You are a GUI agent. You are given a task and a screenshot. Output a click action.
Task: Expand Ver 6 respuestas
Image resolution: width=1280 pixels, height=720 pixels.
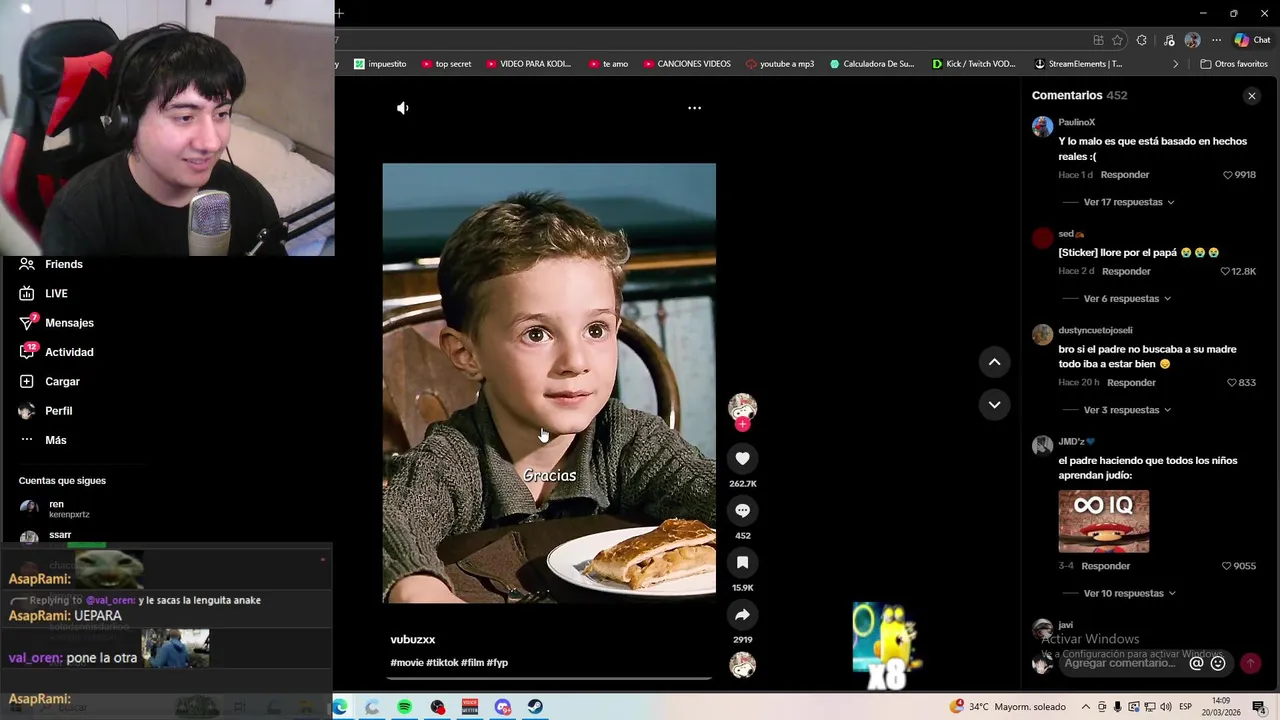[x=1127, y=299]
